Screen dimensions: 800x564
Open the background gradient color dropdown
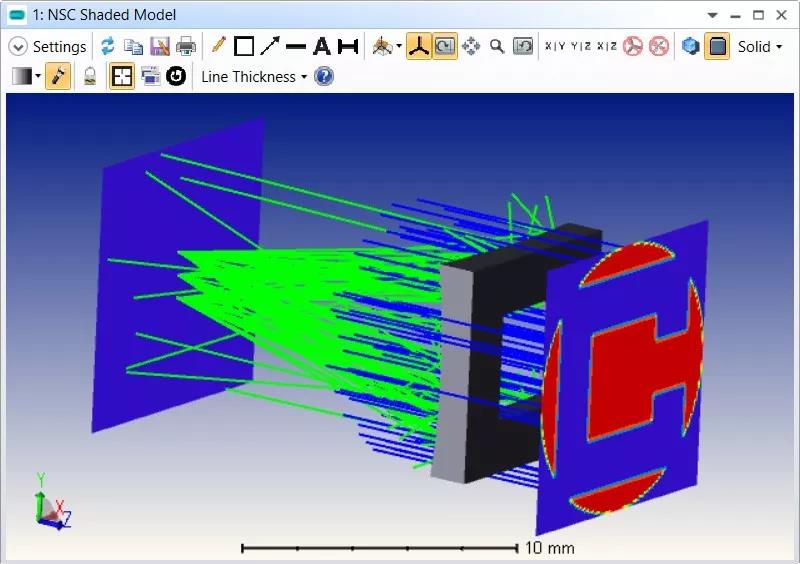click(26, 77)
